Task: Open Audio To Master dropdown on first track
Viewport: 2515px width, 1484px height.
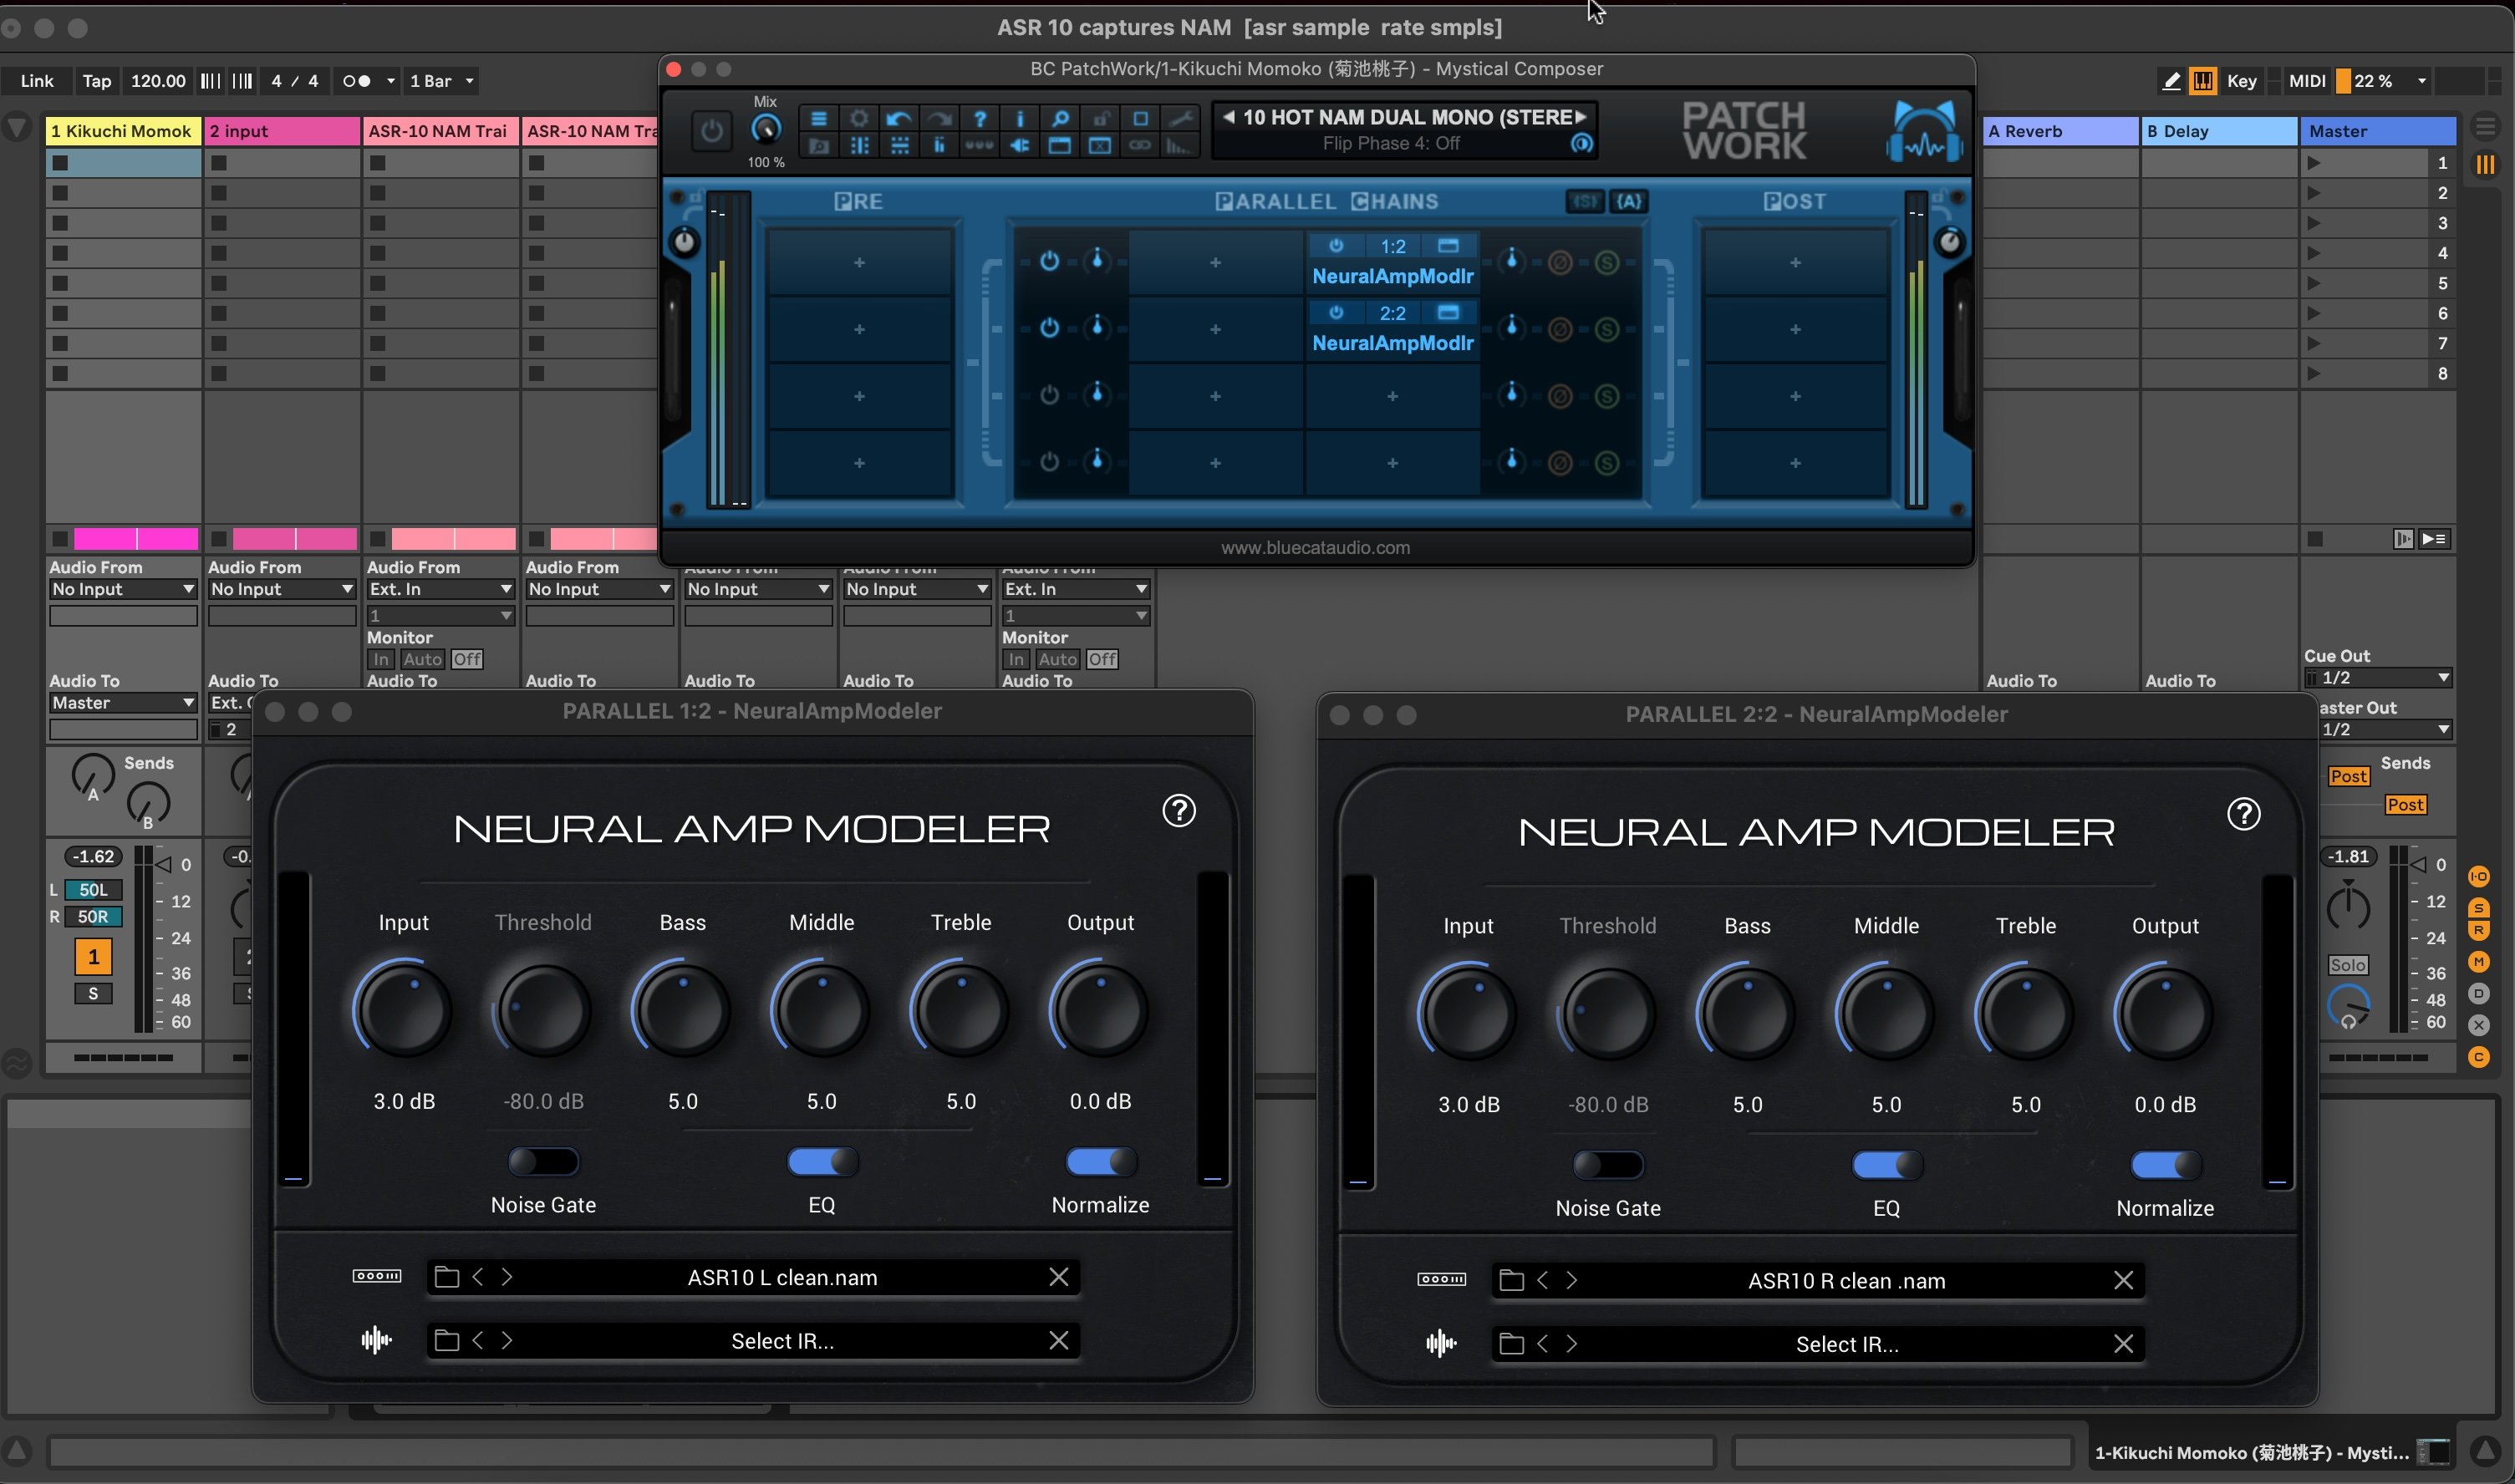Action: (x=123, y=703)
